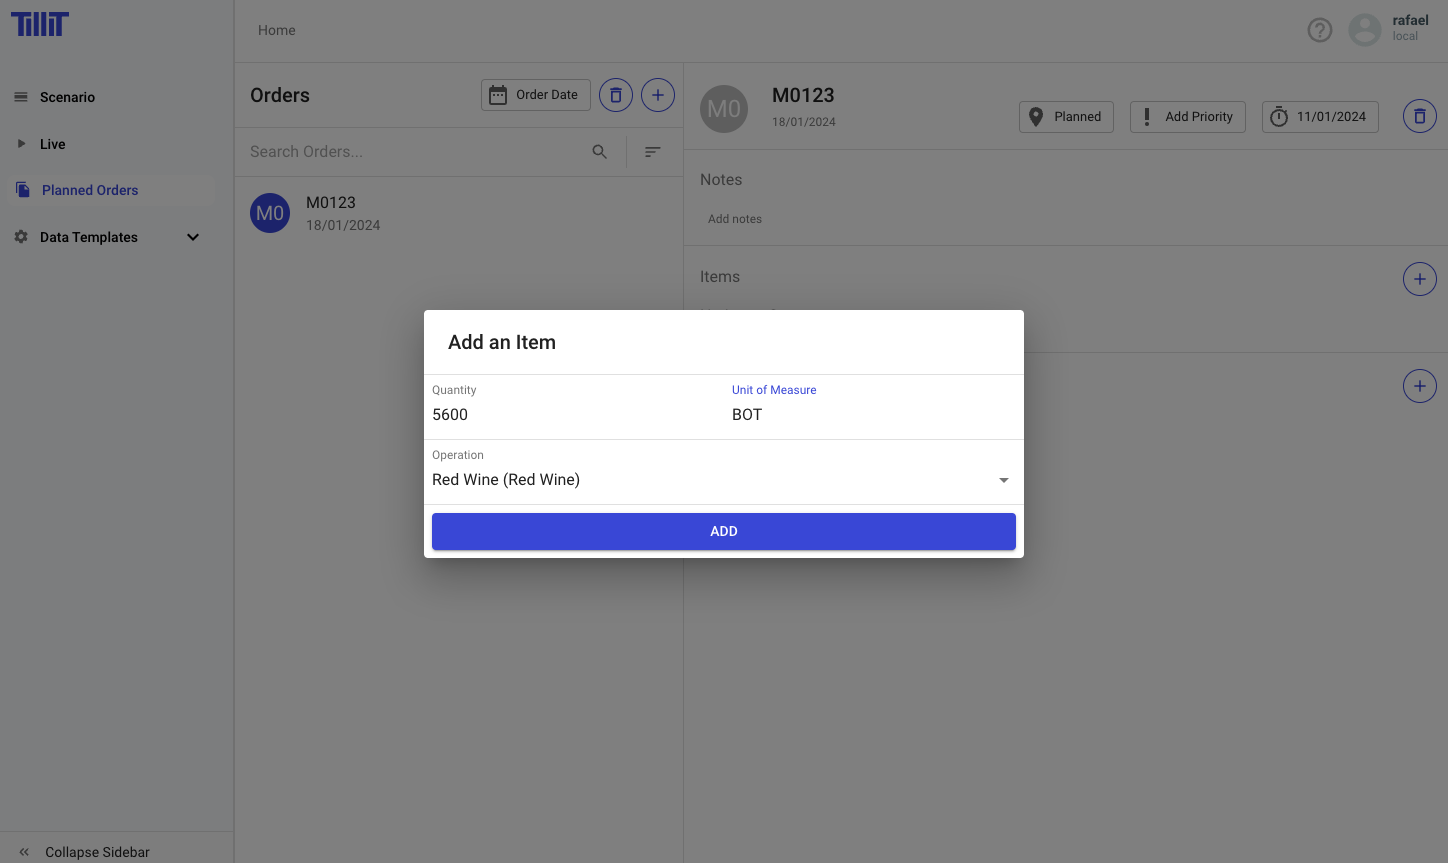The image size is (1448, 863).
Task: Click the Planned status button
Action: 1066,117
